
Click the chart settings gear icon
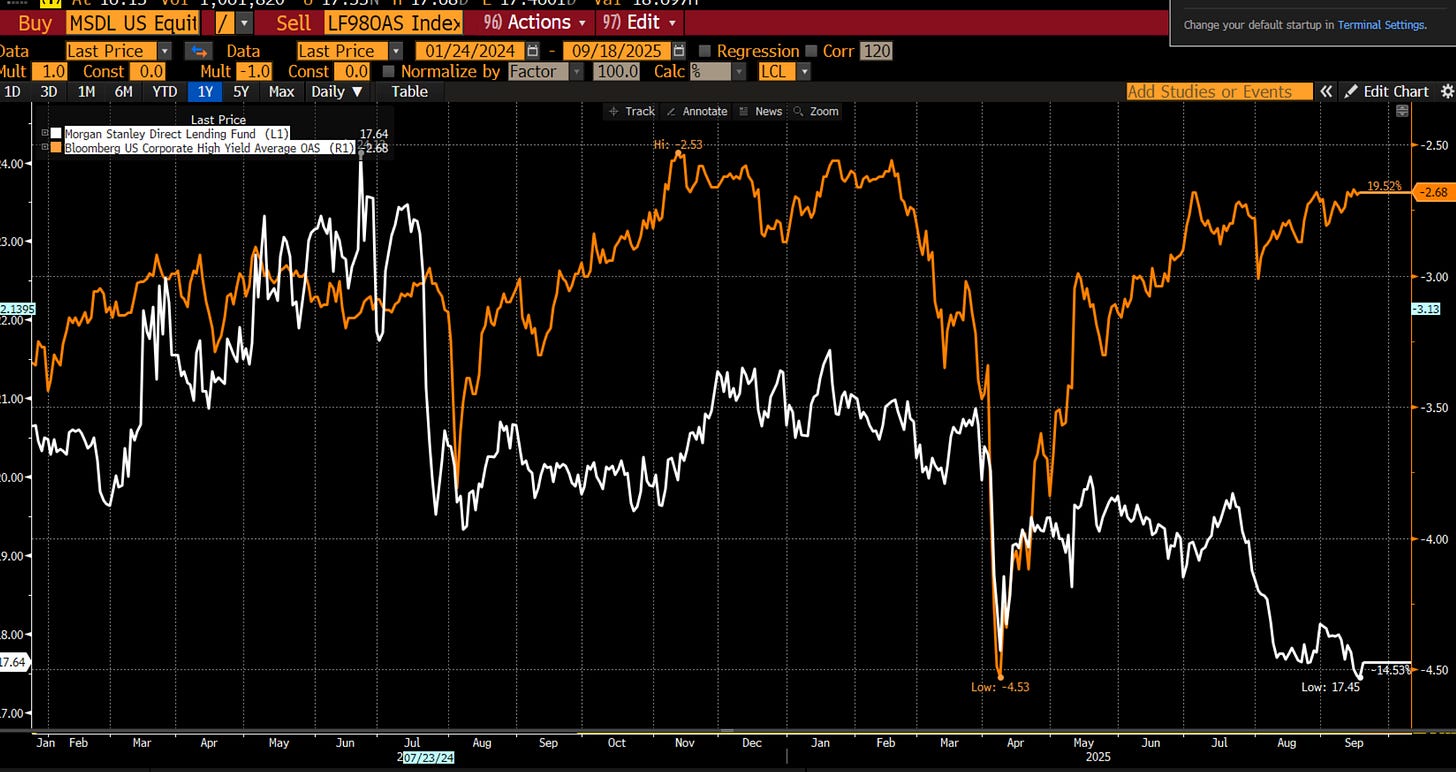(1446, 91)
